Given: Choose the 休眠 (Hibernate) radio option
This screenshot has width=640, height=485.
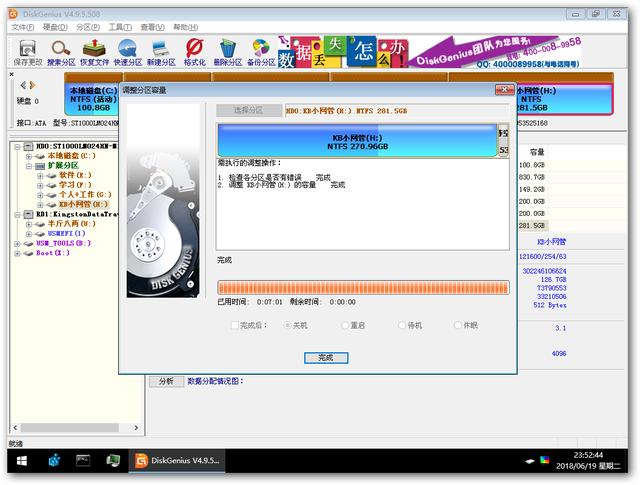Looking at the screenshot, I should [x=458, y=326].
